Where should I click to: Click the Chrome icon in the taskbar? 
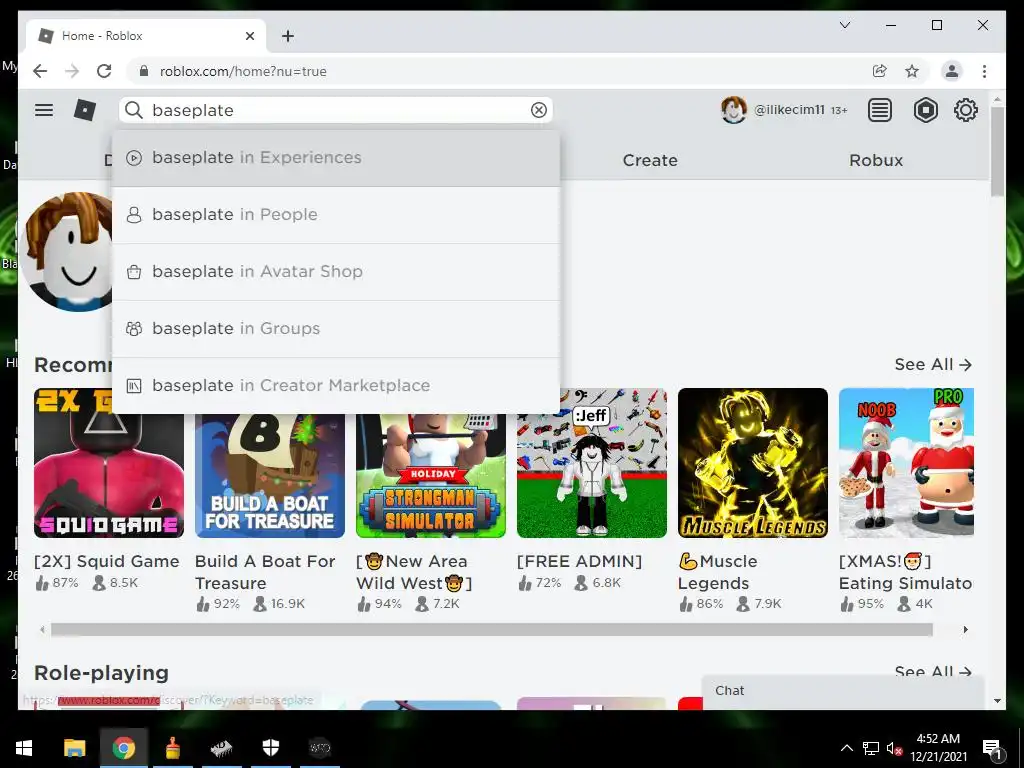tap(123, 748)
